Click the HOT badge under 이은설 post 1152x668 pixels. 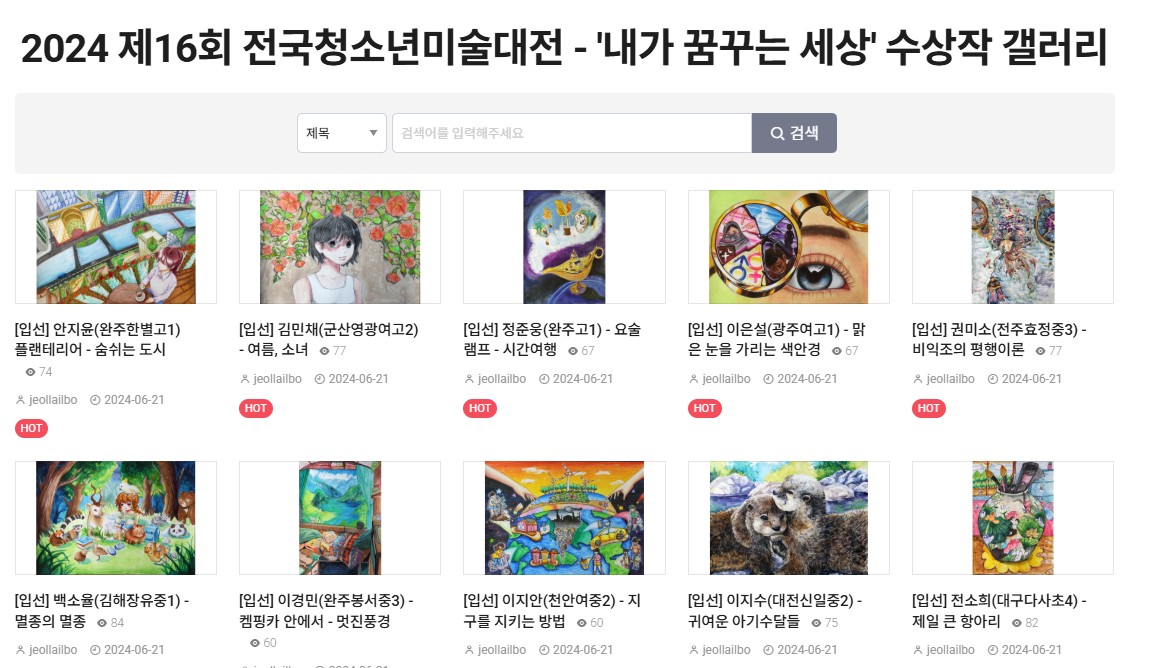[705, 408]
